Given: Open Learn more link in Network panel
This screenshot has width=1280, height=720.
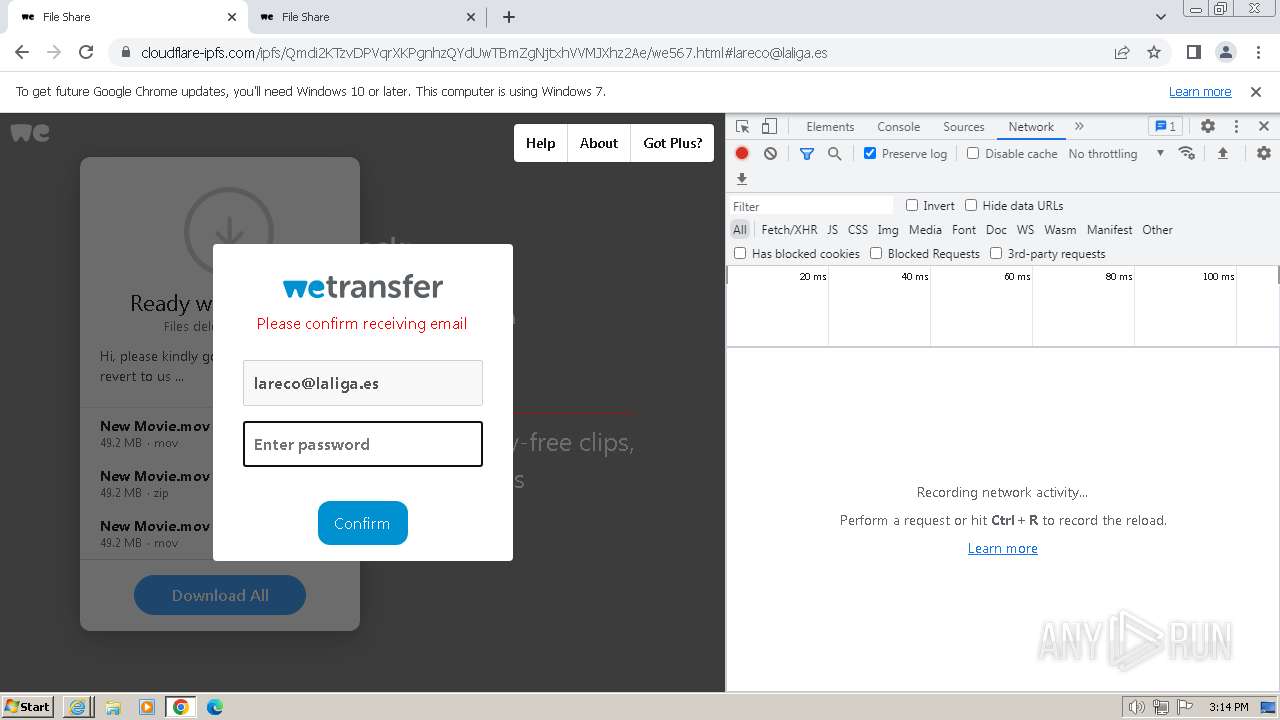Looking at the screenshot, I should point(1003,548).
